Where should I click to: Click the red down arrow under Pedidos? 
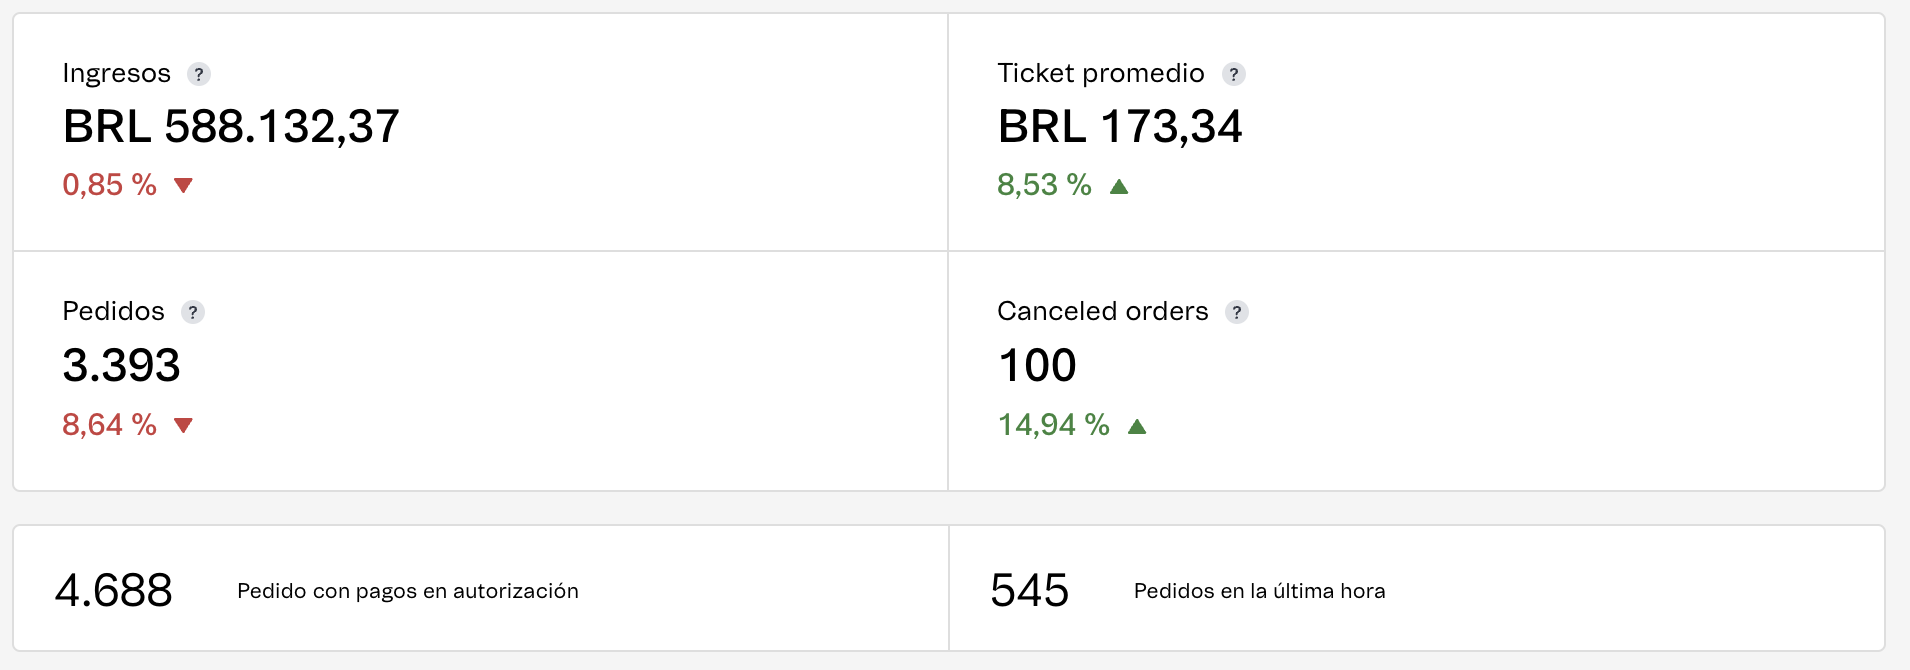pyautogui.click(x=183, y=425)
